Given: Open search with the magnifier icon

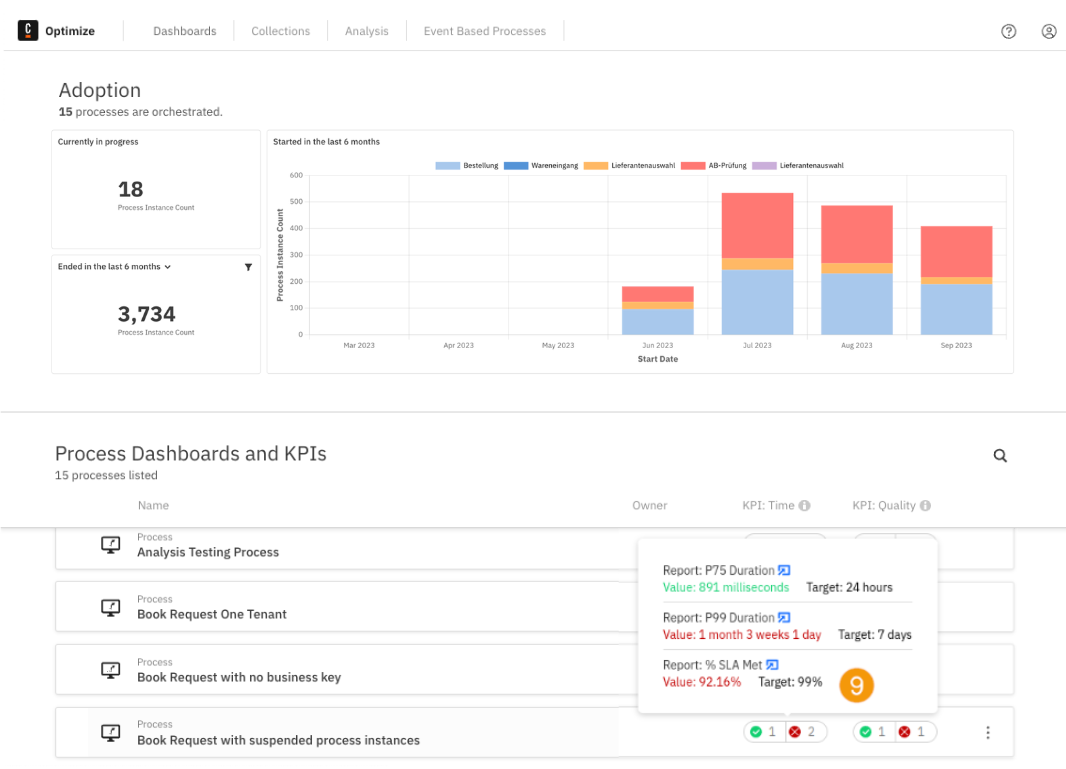Looking at the screenshot, I should [1000, 455].
